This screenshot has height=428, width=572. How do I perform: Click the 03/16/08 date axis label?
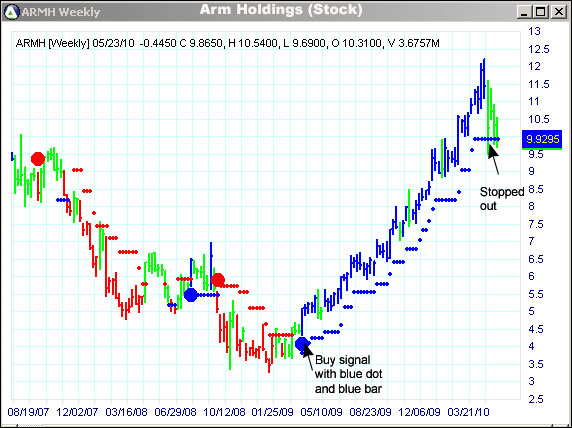point(126,412)
